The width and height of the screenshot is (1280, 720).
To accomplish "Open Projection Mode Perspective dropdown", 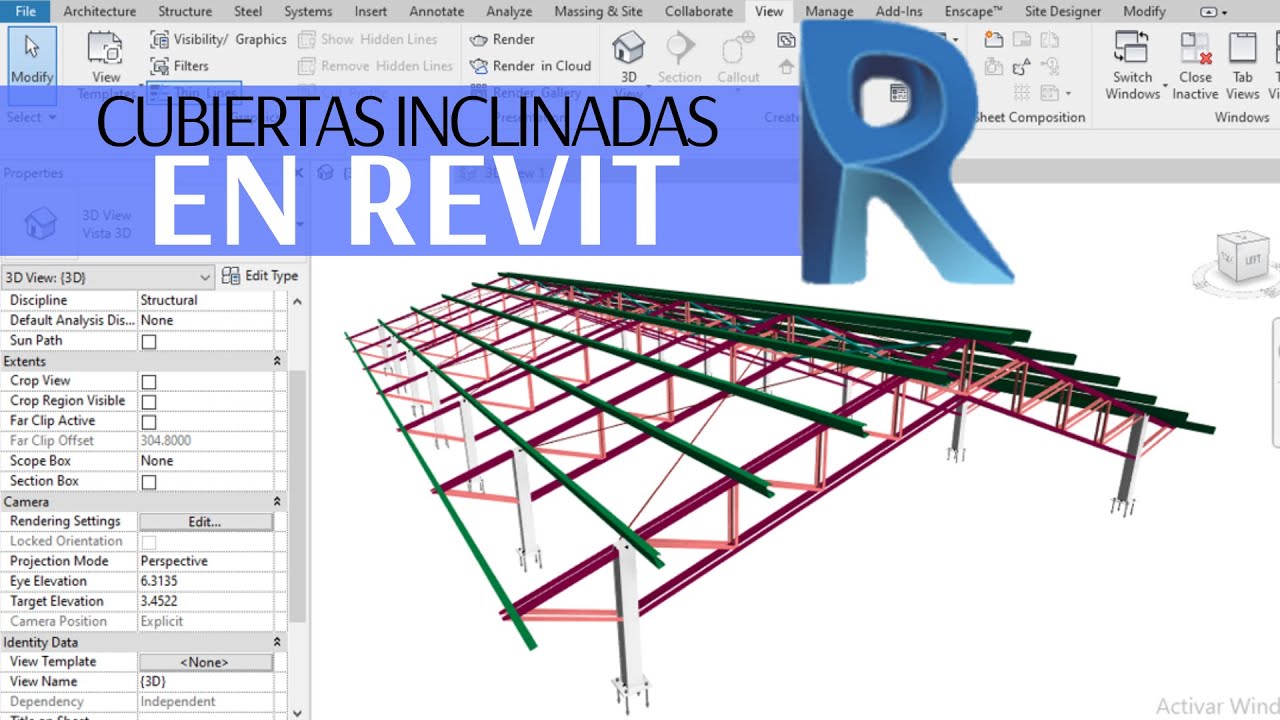I will pyautogui.click(x=205, y=561).
